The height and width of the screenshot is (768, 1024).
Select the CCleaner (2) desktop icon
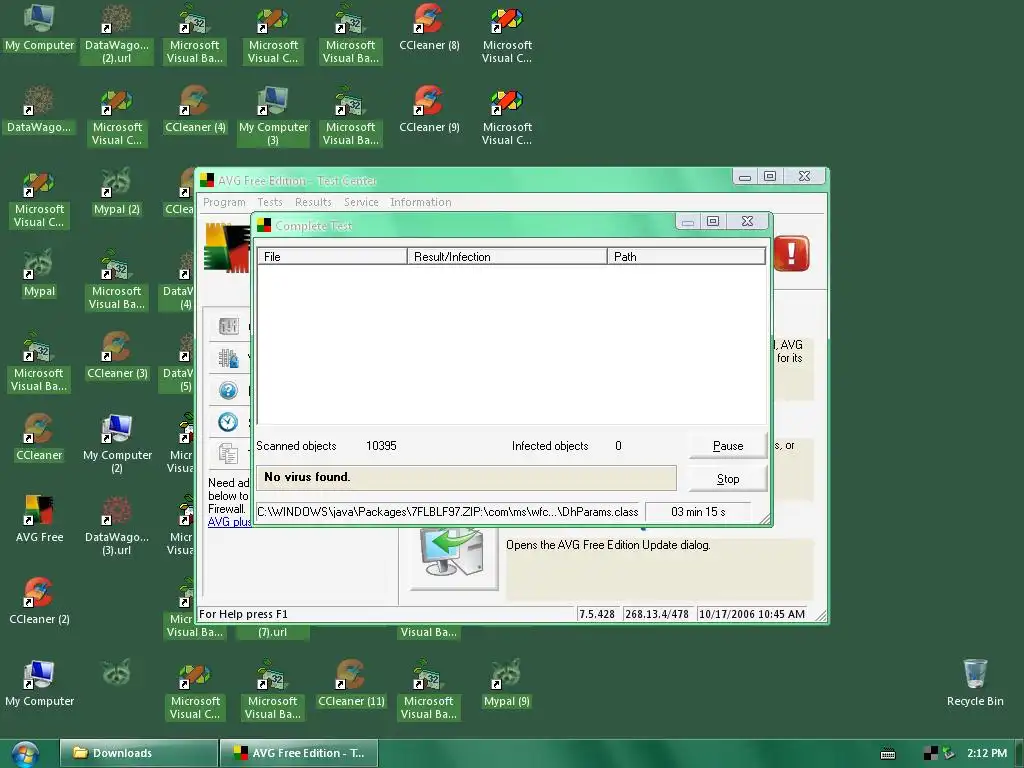[39, 601]
